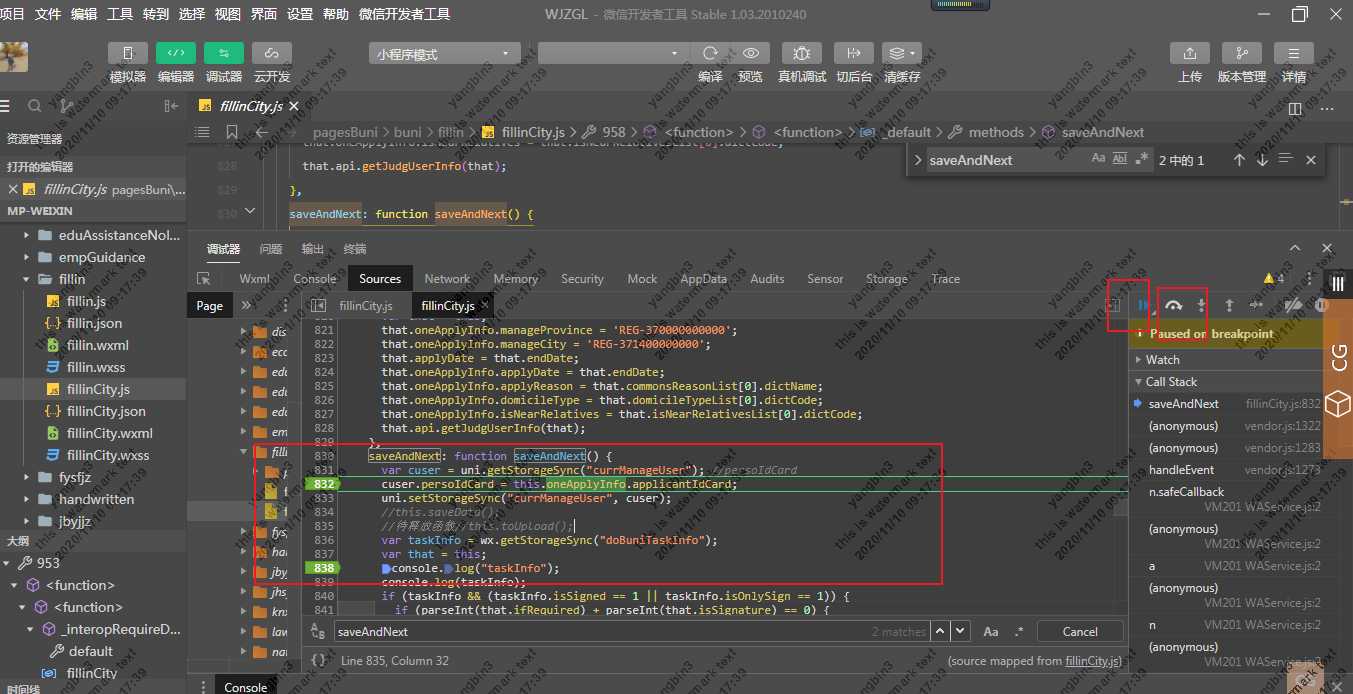The image size is (1353, 694).
Task: Open the 小程序模式 mode dropdown
Action: pyautogui.click(x=444, y=54)
